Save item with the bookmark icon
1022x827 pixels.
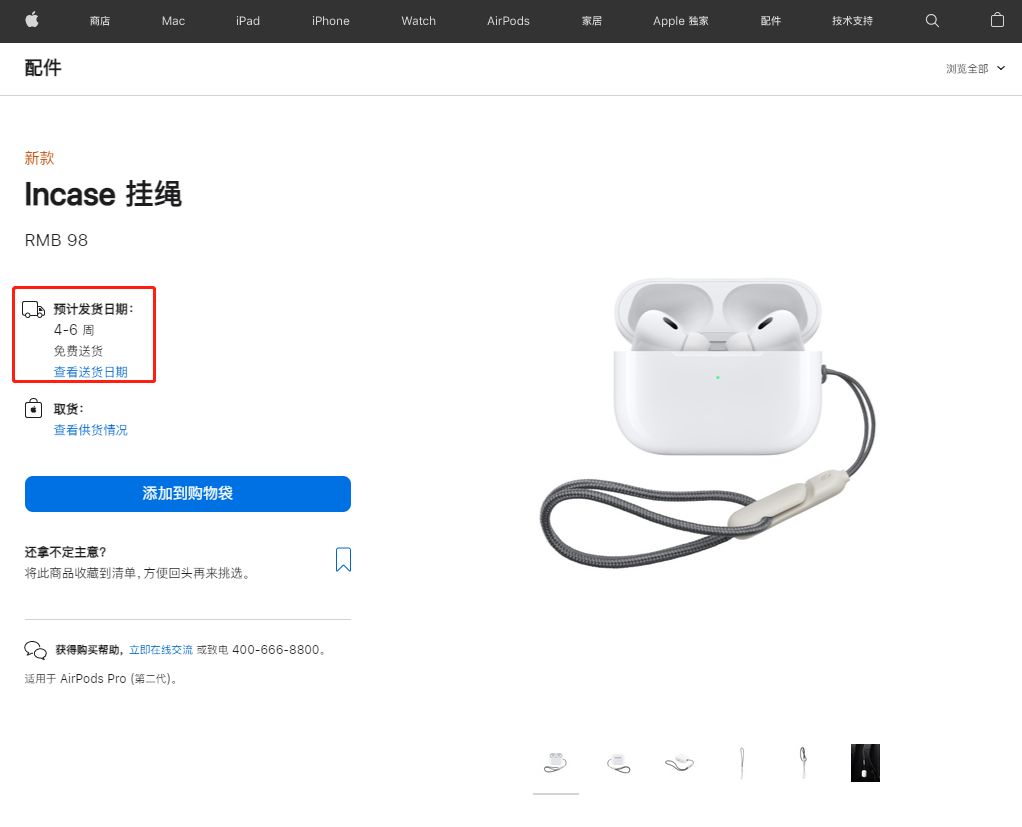pos(343,559)
